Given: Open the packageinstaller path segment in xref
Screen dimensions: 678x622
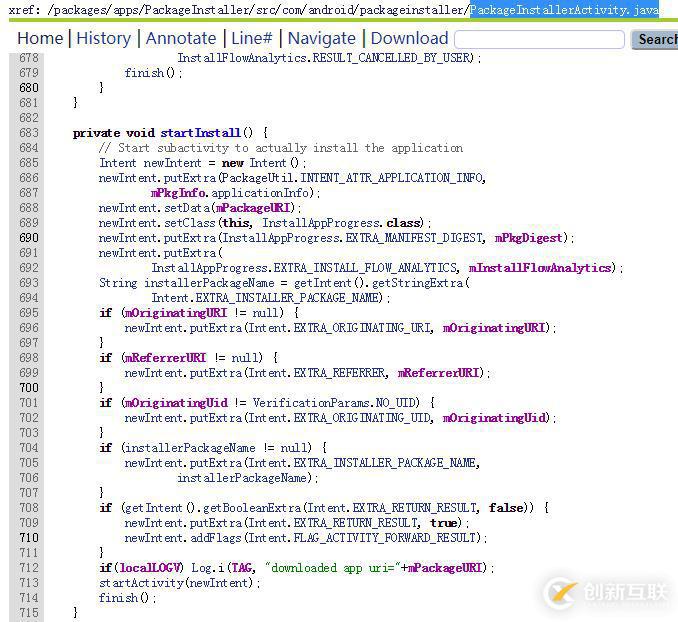Looking at the screenshot, I should click(413, 10).
